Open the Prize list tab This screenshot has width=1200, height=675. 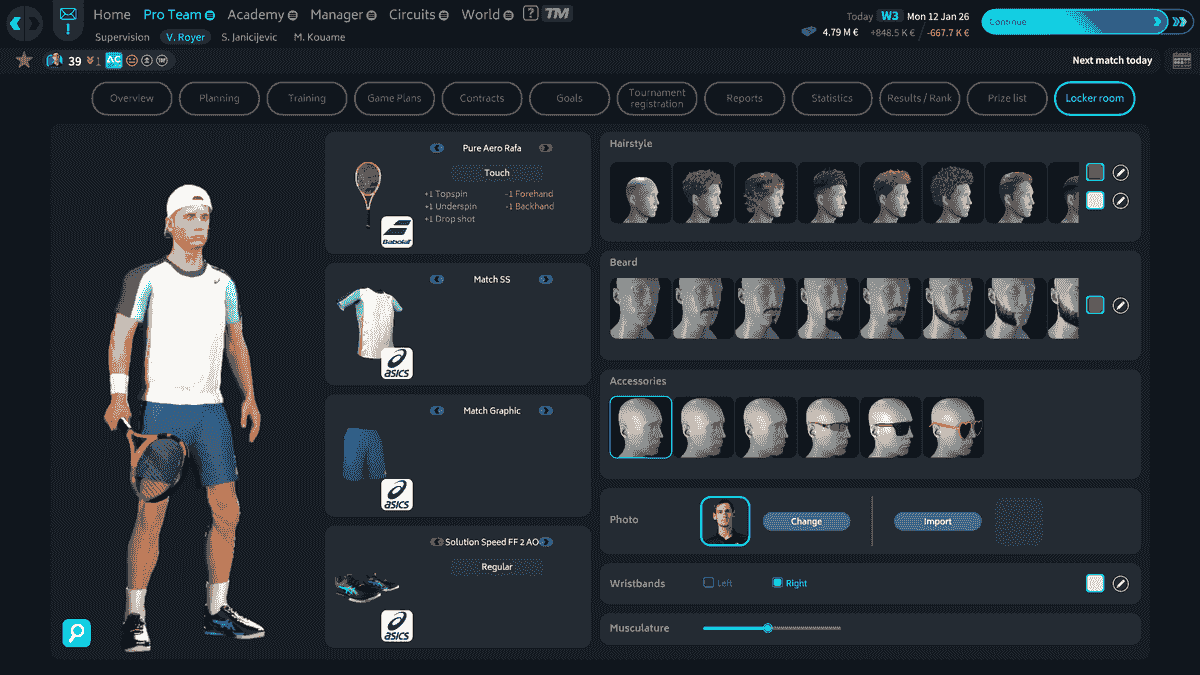pos(1006,98)
